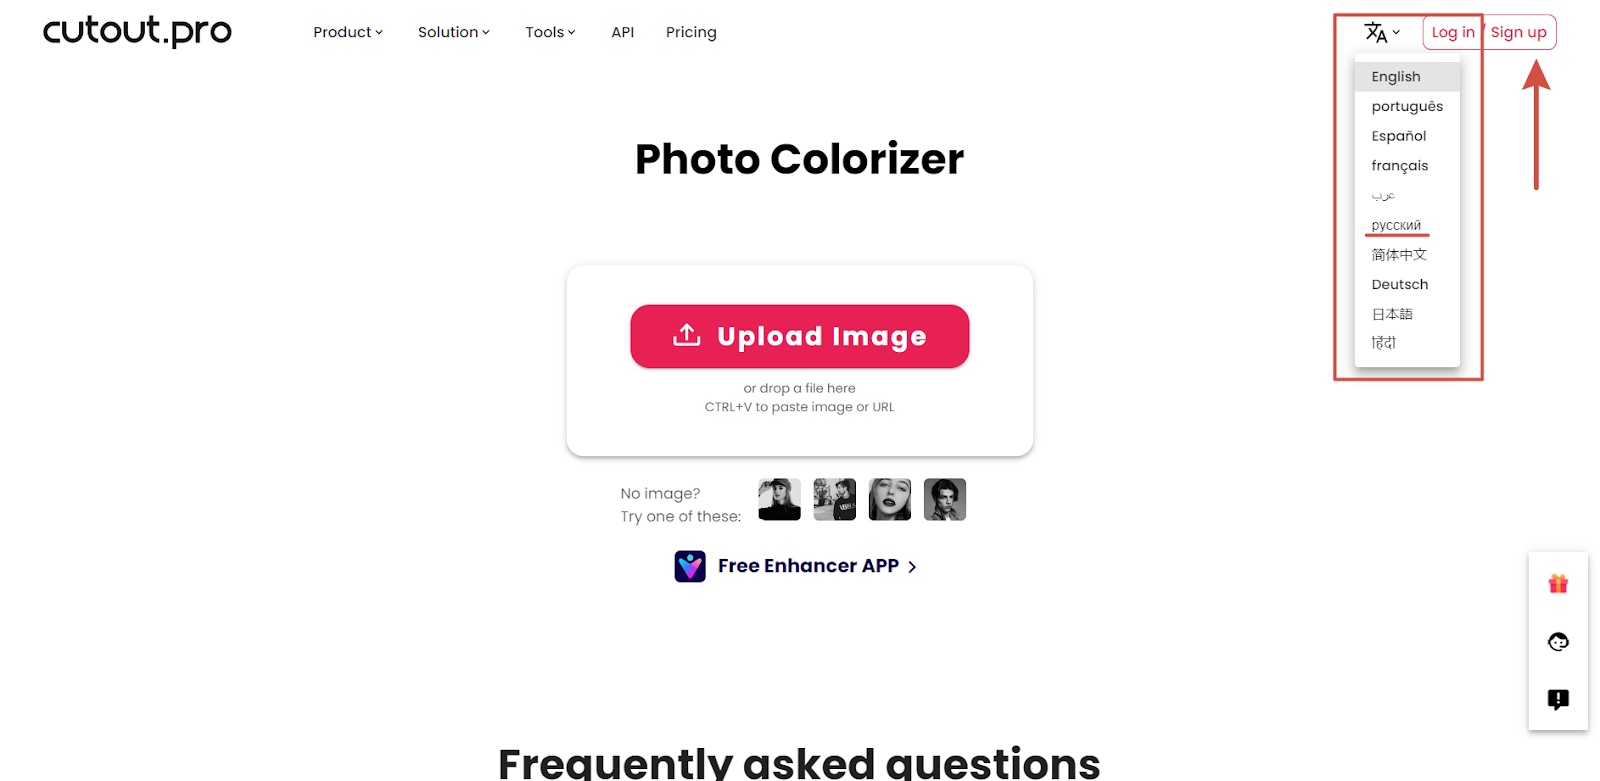Go to the Pricing page
1600x781 pixels.
click(691, 32)
